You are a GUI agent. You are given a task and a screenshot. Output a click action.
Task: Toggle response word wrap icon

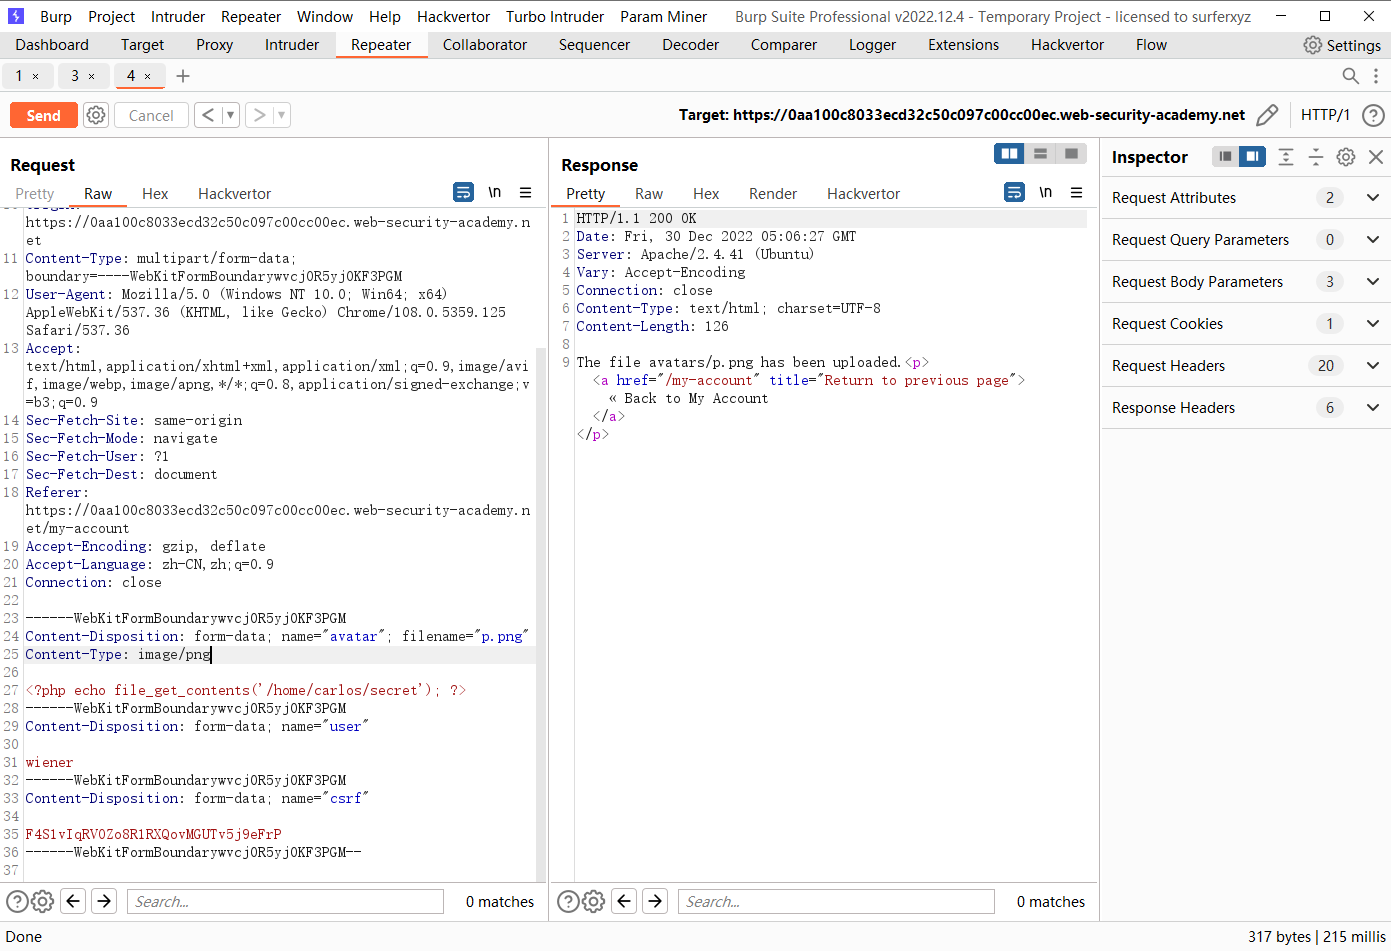click(x=1014, y=192)
